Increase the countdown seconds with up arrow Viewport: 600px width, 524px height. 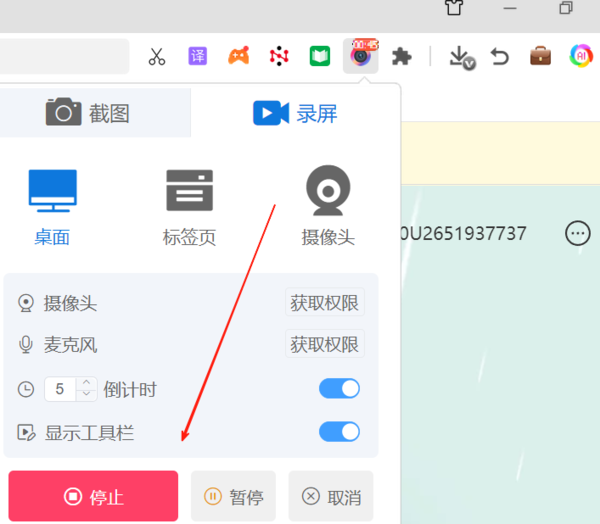tap(86, 382)
